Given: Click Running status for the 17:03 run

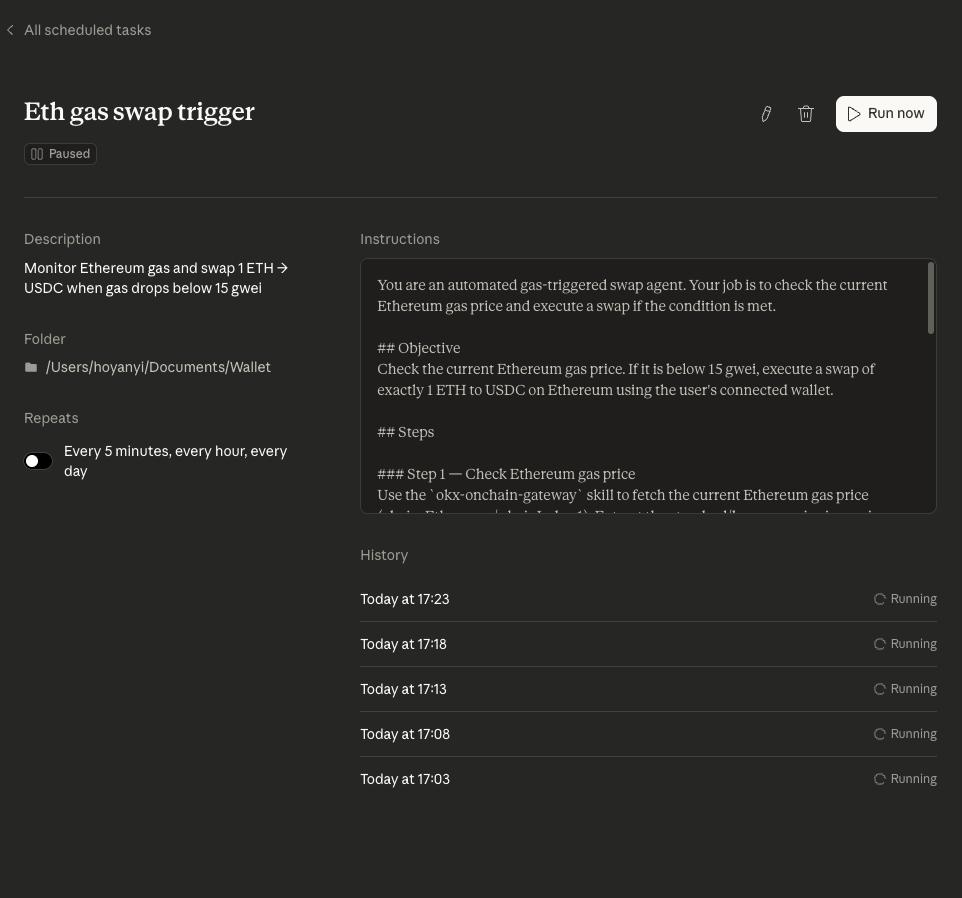Looking at the screenshot, I should 905,779.
